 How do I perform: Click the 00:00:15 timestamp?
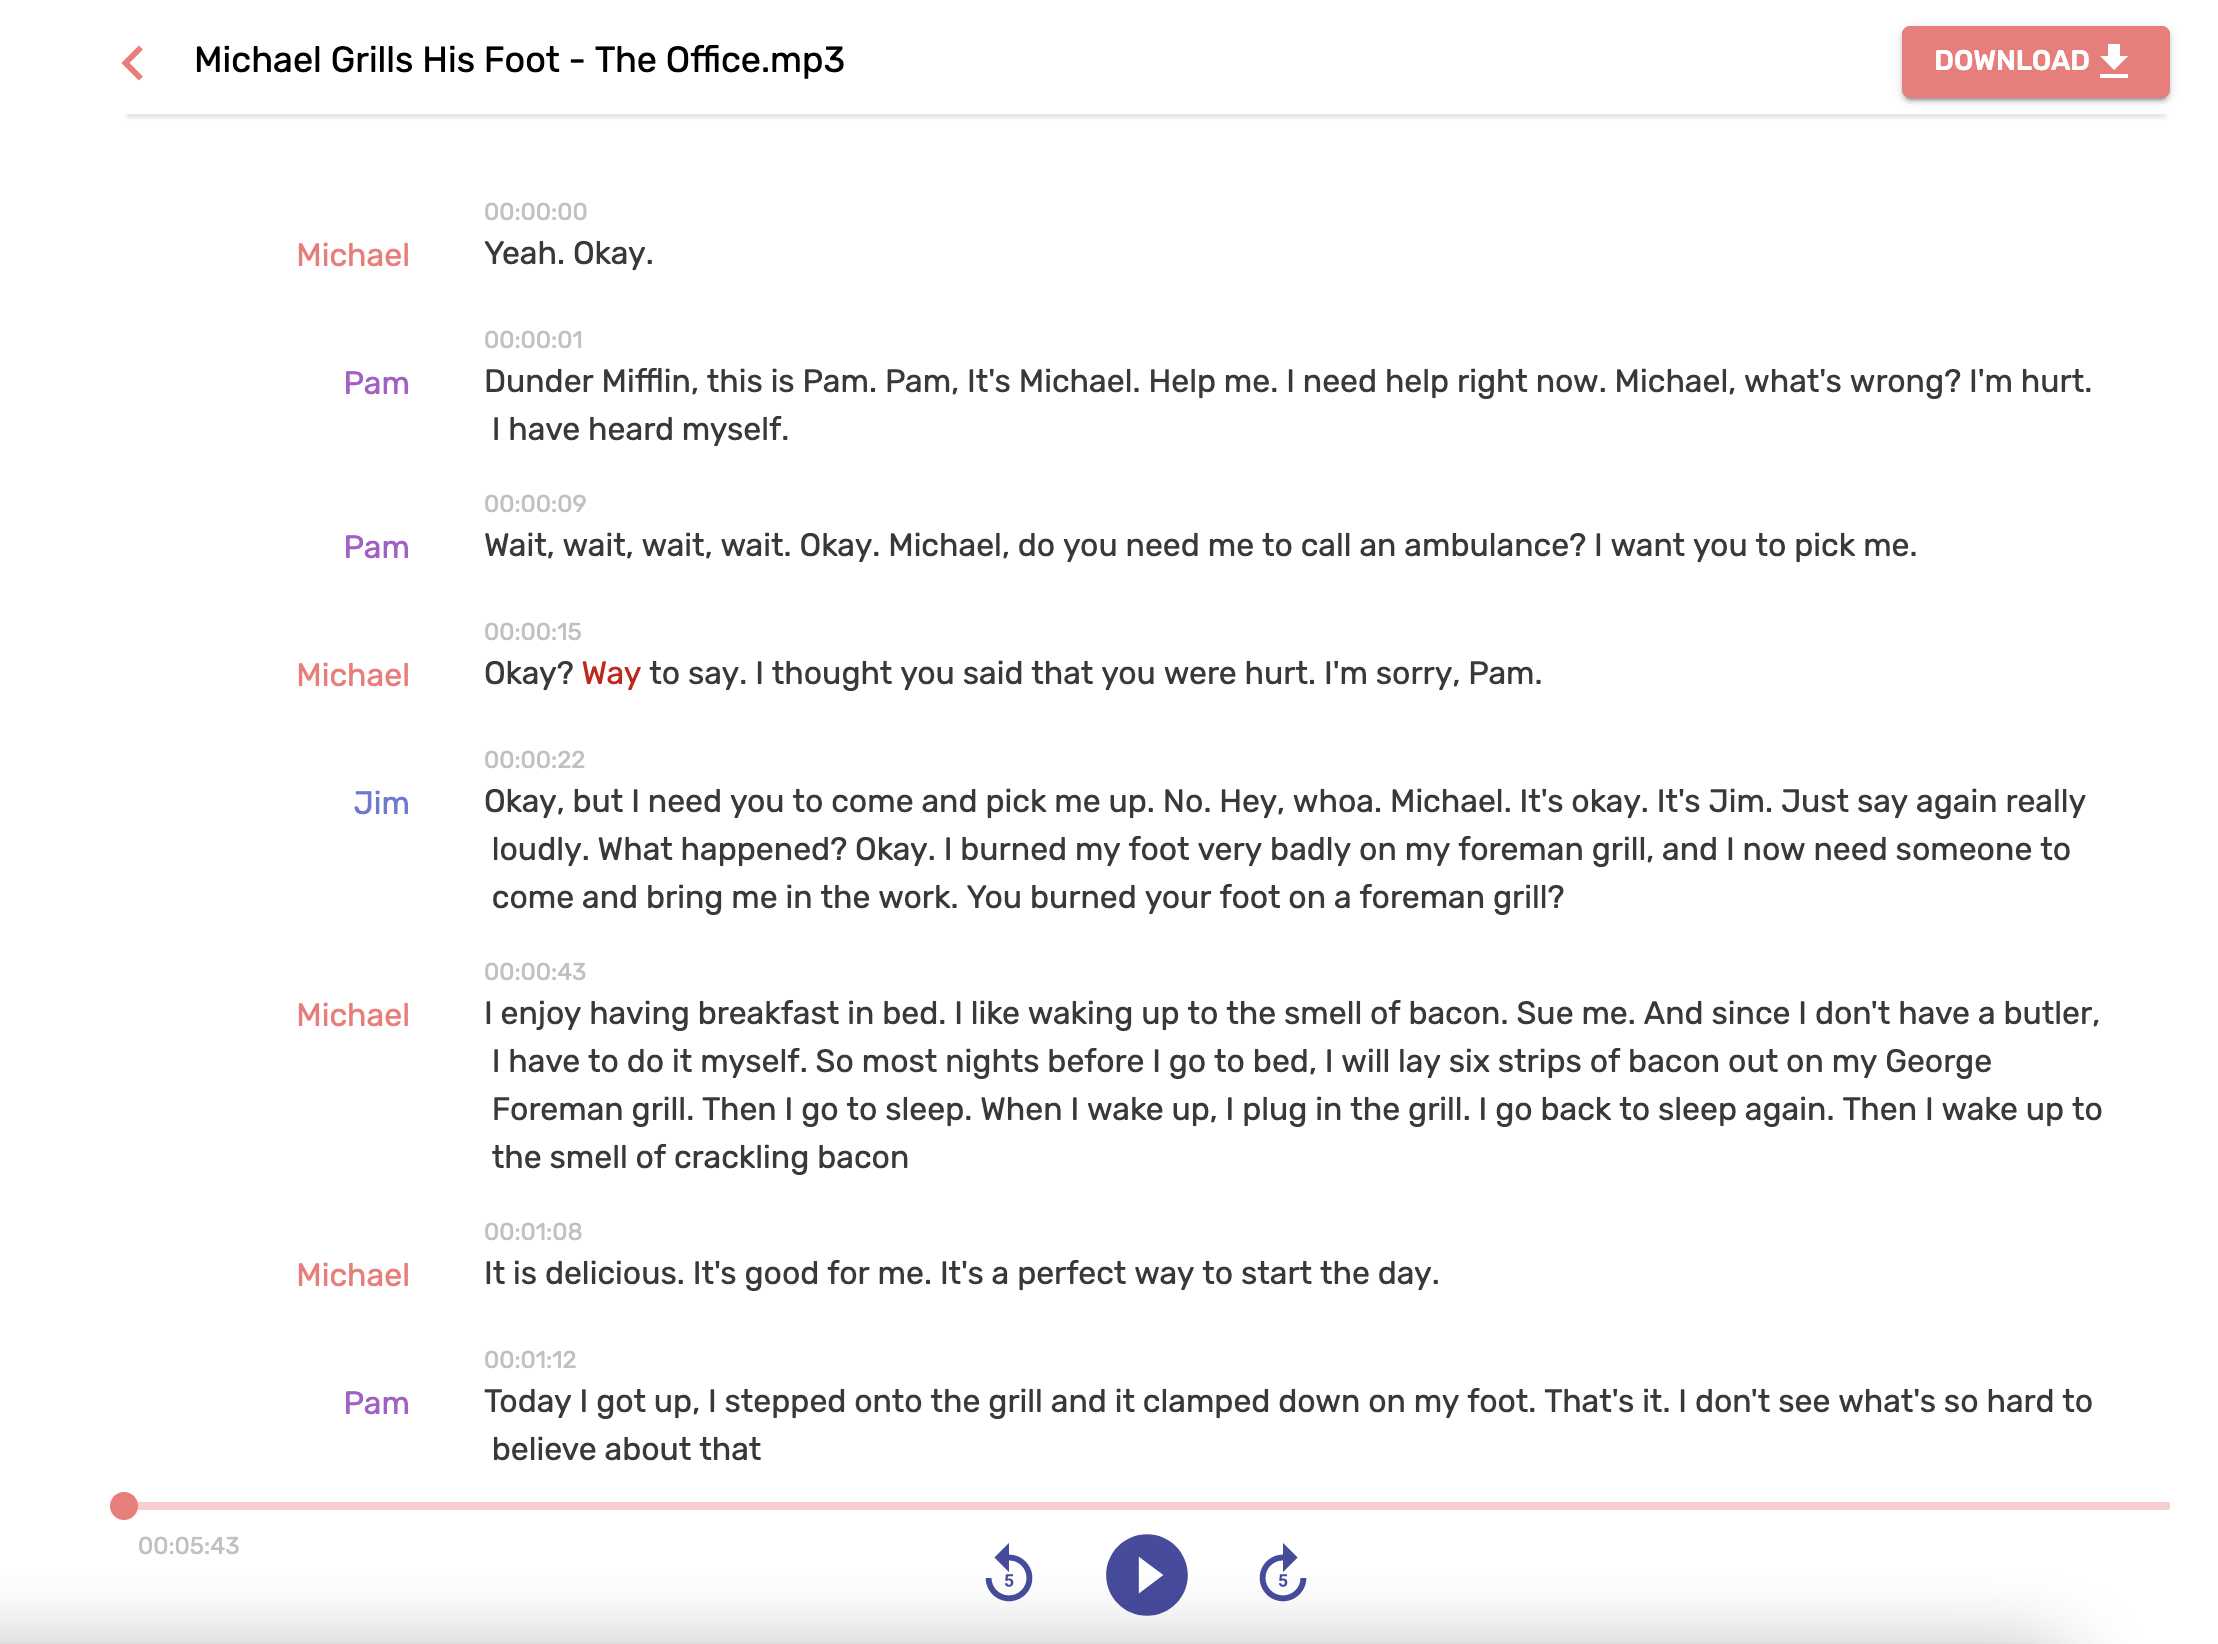[532, 631]
